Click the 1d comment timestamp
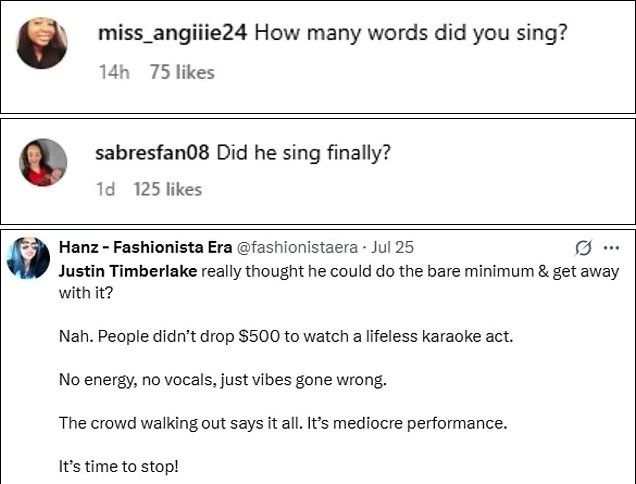This screenshot has width=636, height=484. [104, 189]
